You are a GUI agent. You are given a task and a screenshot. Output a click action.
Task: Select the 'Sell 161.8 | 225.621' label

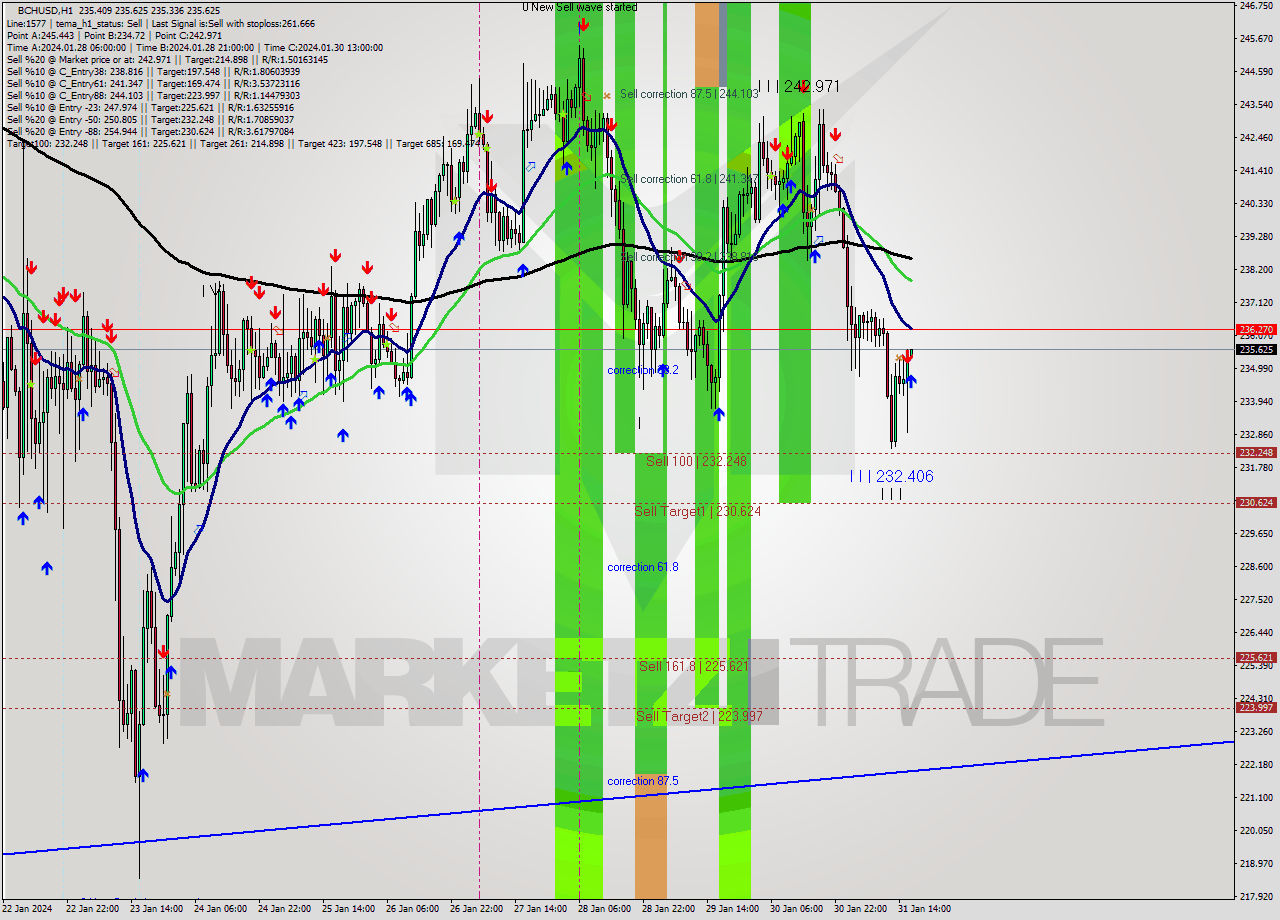click(694, 666)
